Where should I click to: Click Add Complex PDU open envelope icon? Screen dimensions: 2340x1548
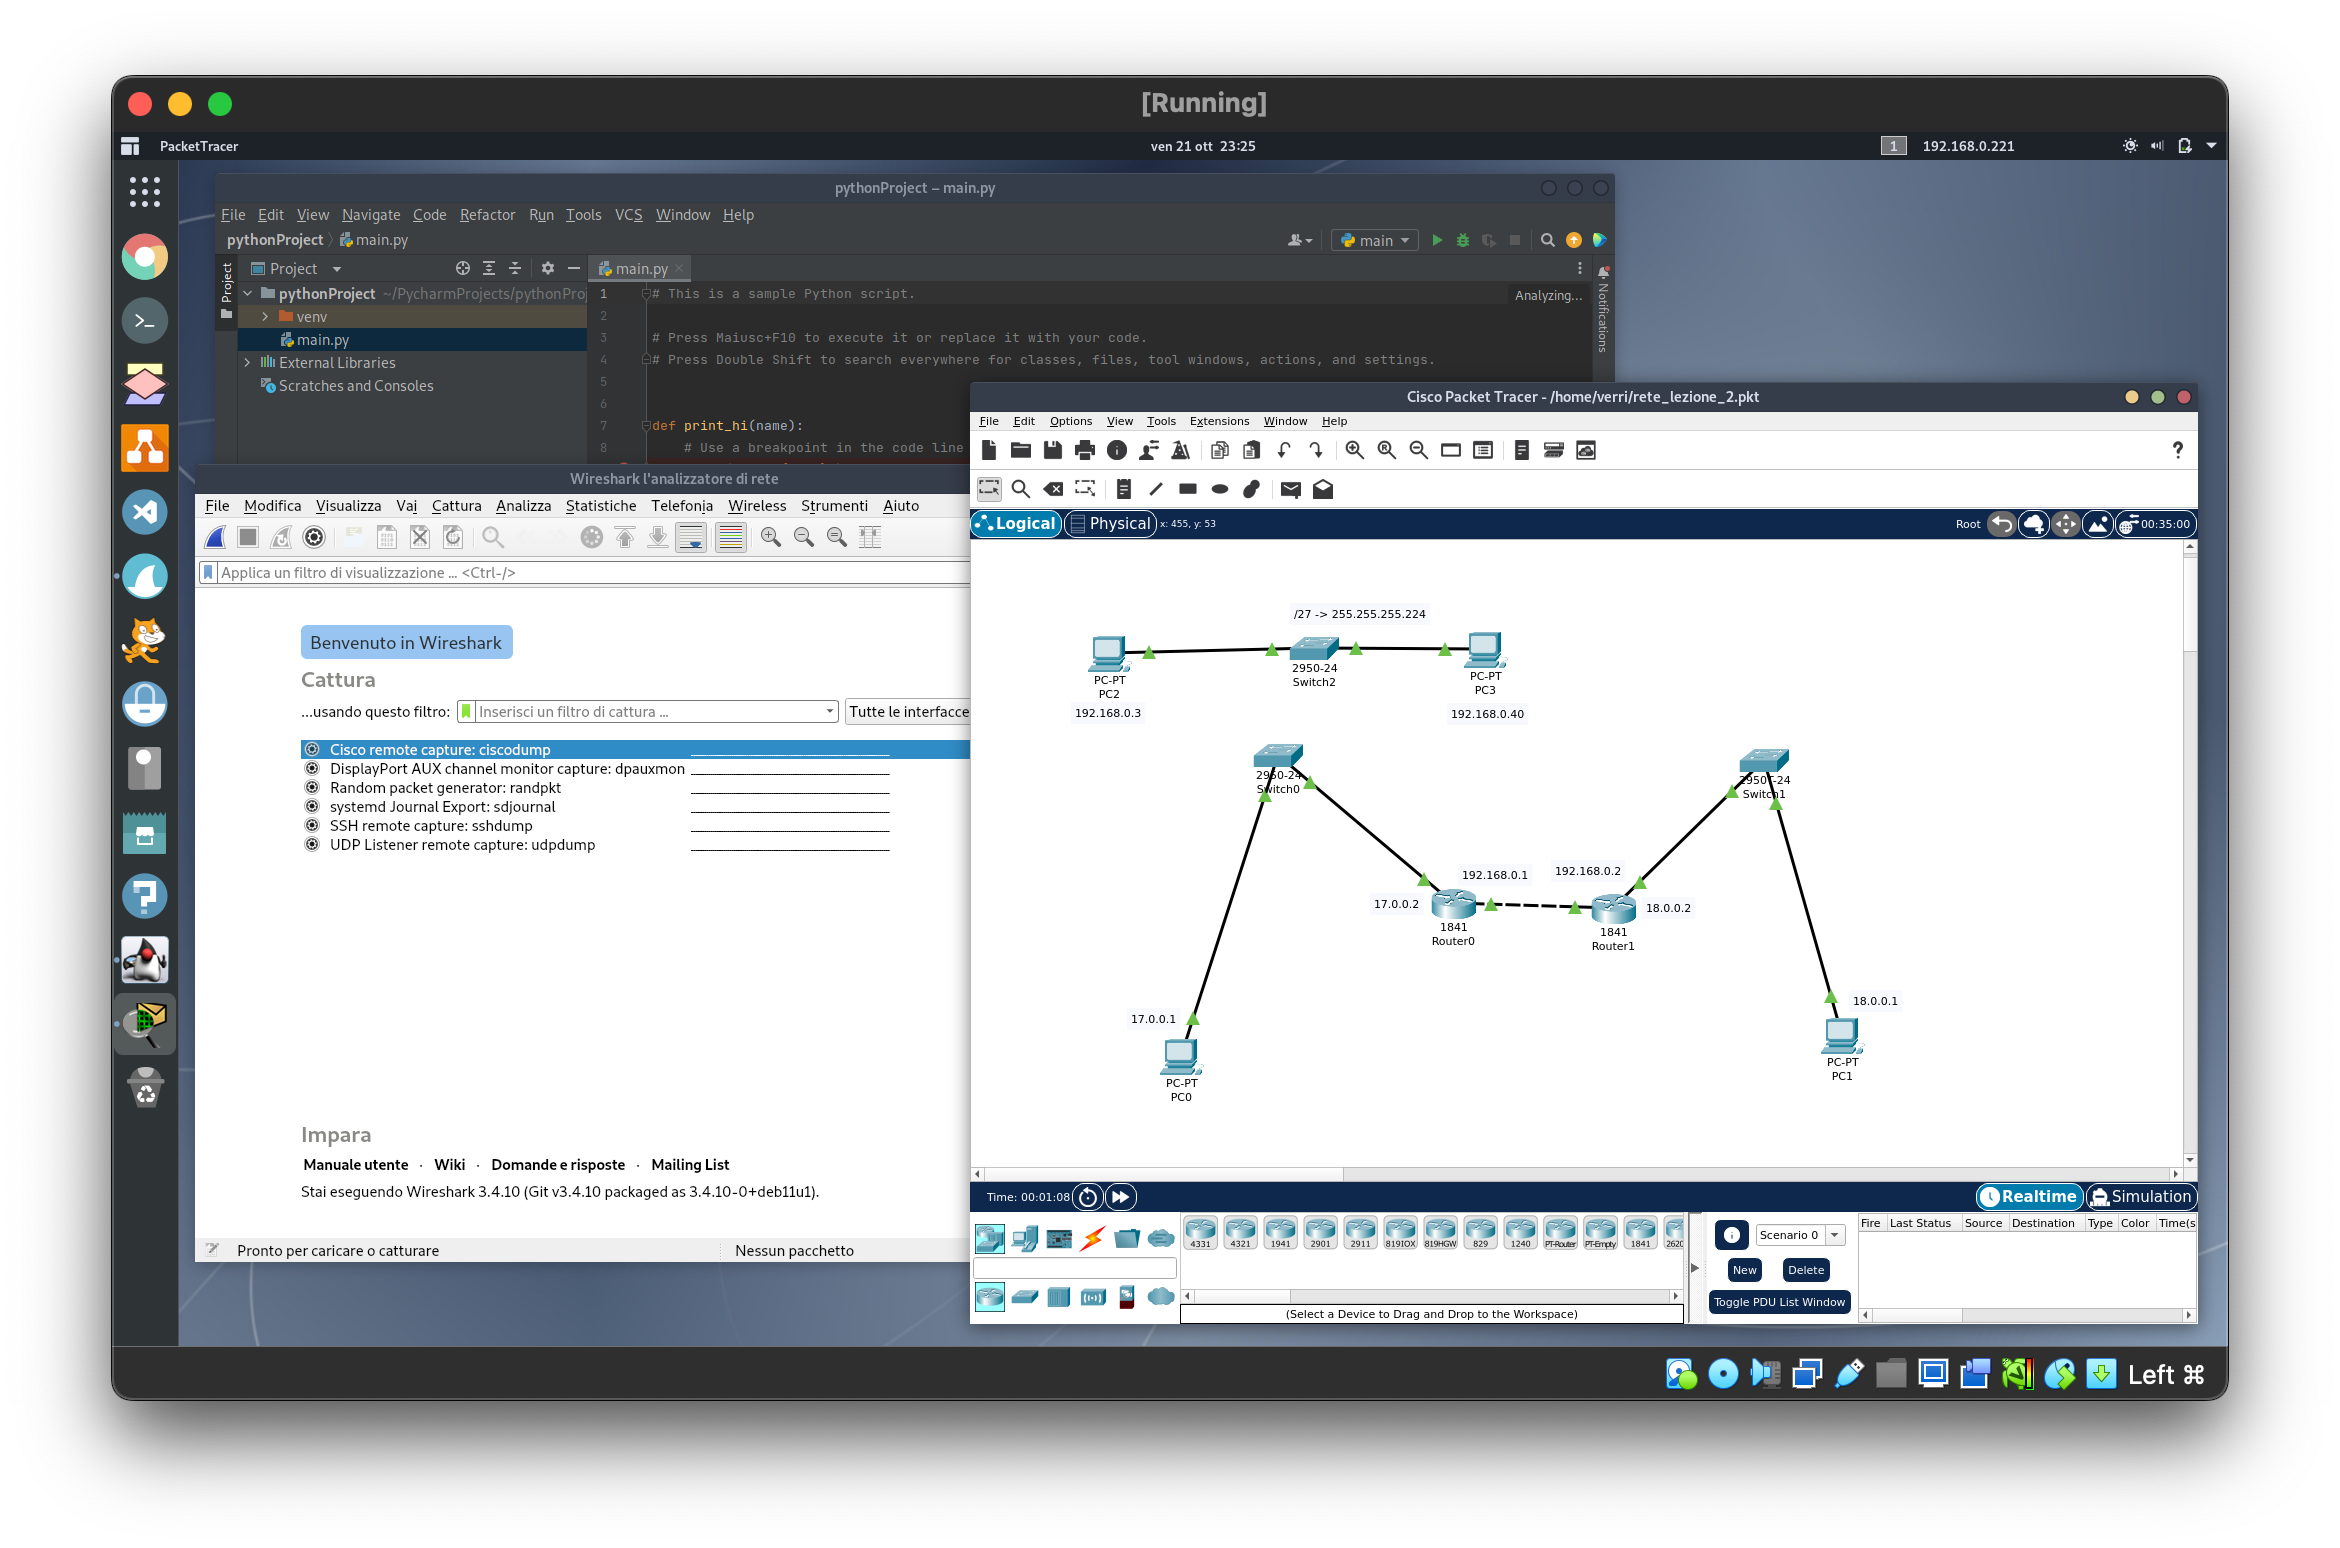tap(1323, 489)
